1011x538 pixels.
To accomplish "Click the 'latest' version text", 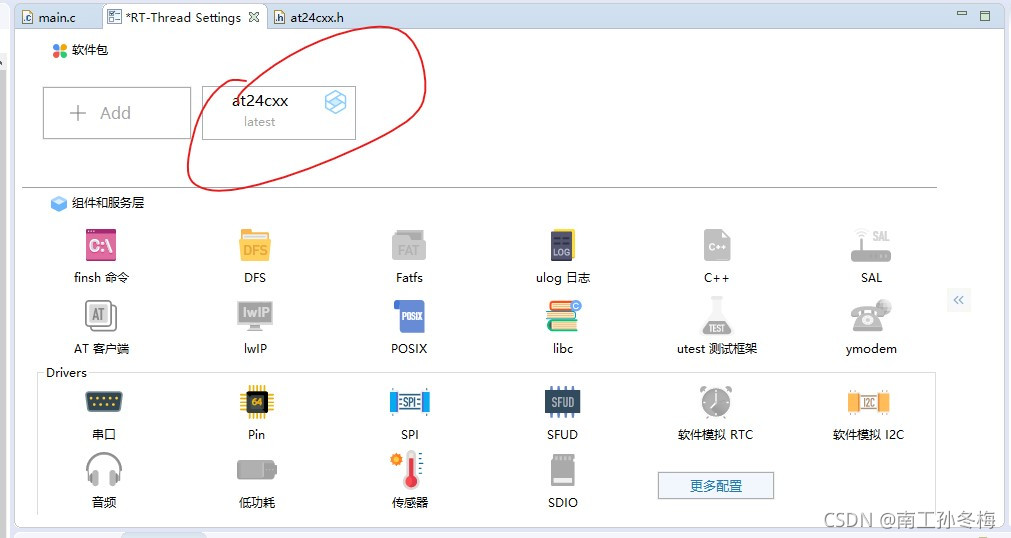I will [259, 122].
